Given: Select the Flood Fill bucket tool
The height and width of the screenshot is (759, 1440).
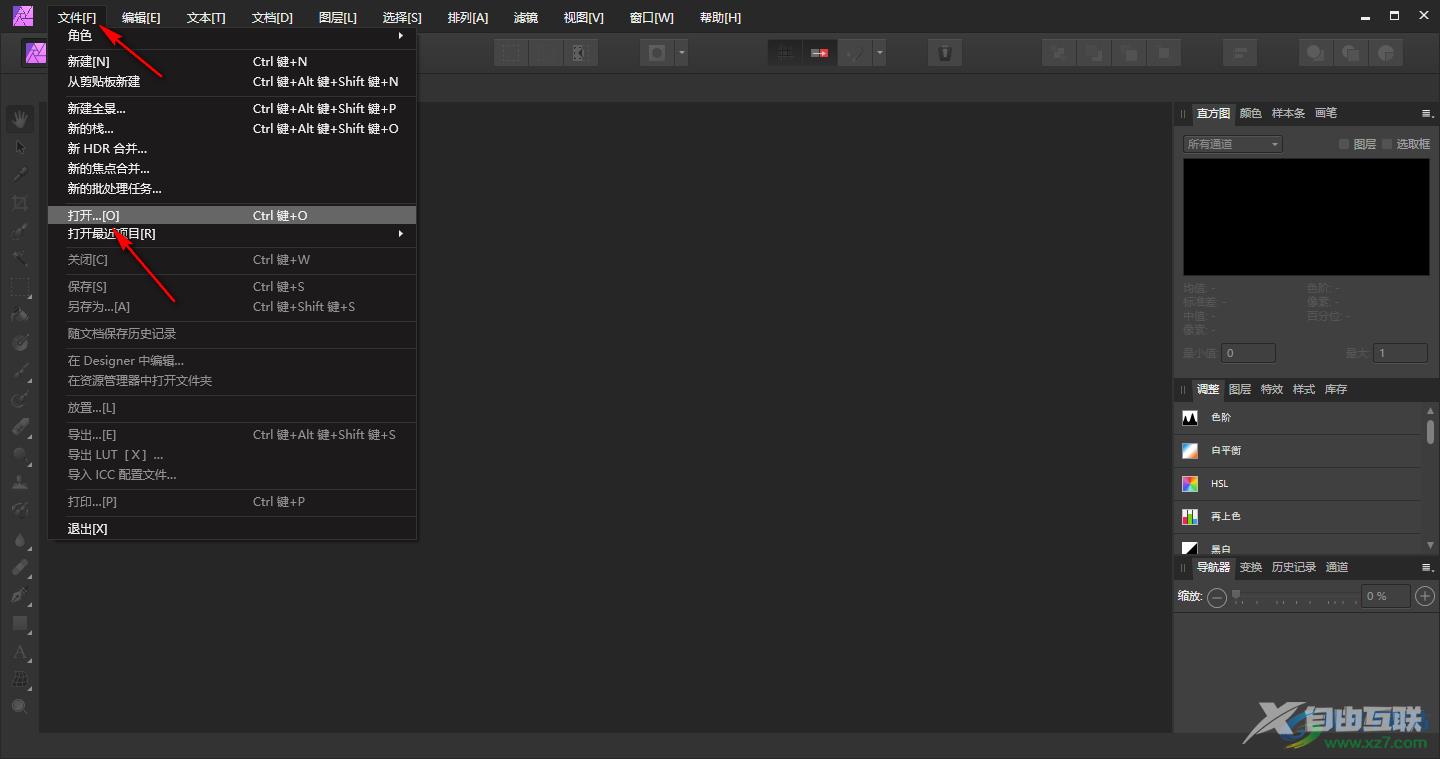Looking at the screenshot, I should point(20,315).
